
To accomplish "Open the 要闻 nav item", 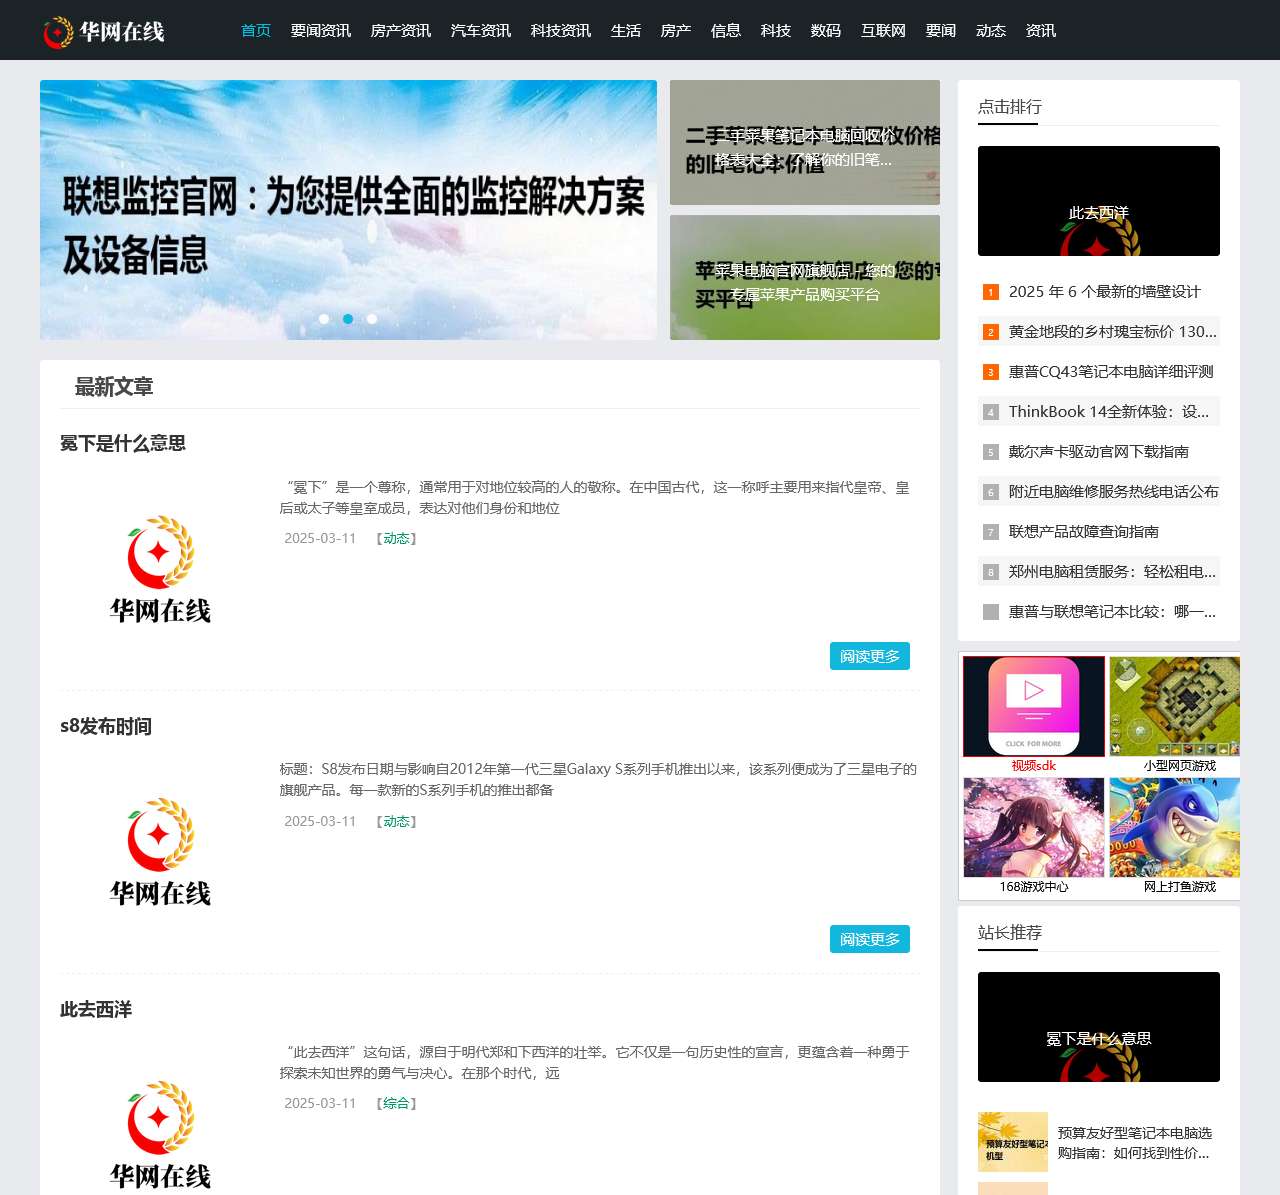I will [x=941, y=31].
